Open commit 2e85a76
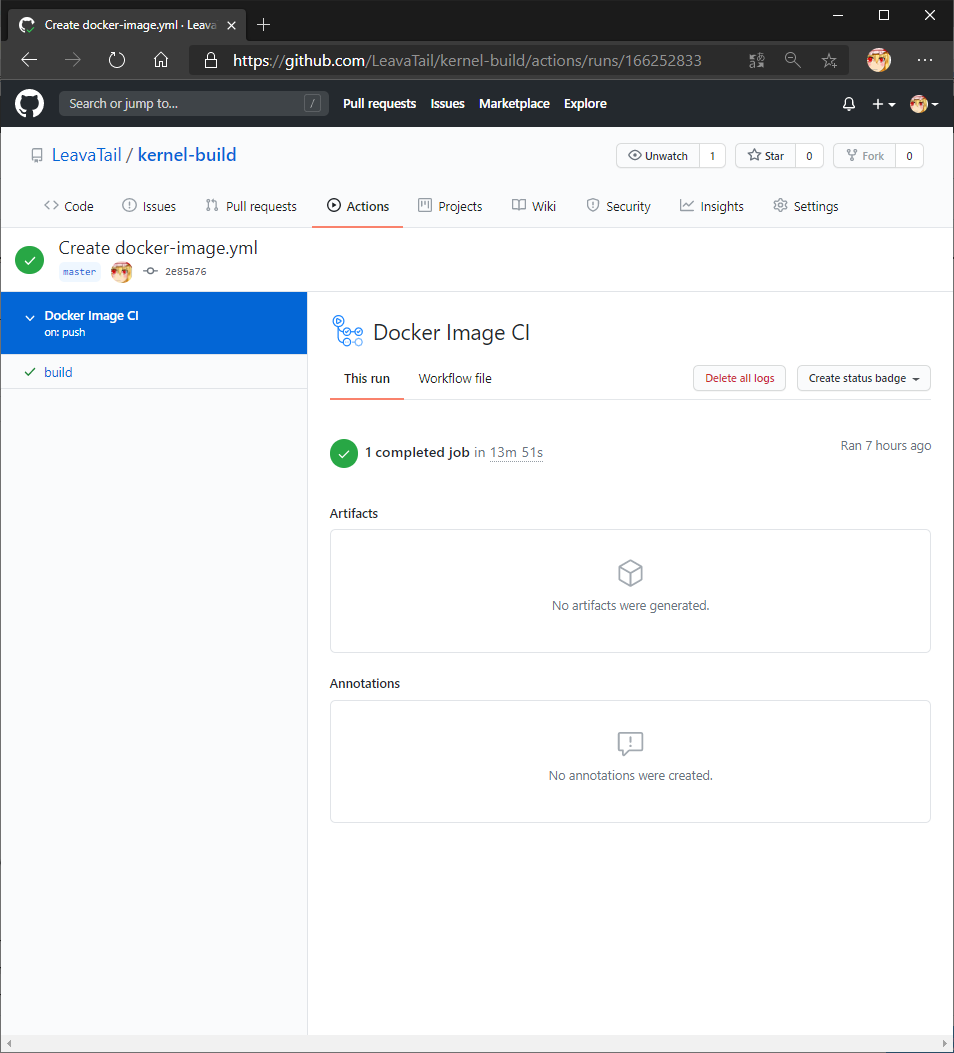This screenshot has width=954, height=1053. tap(185, 271)
